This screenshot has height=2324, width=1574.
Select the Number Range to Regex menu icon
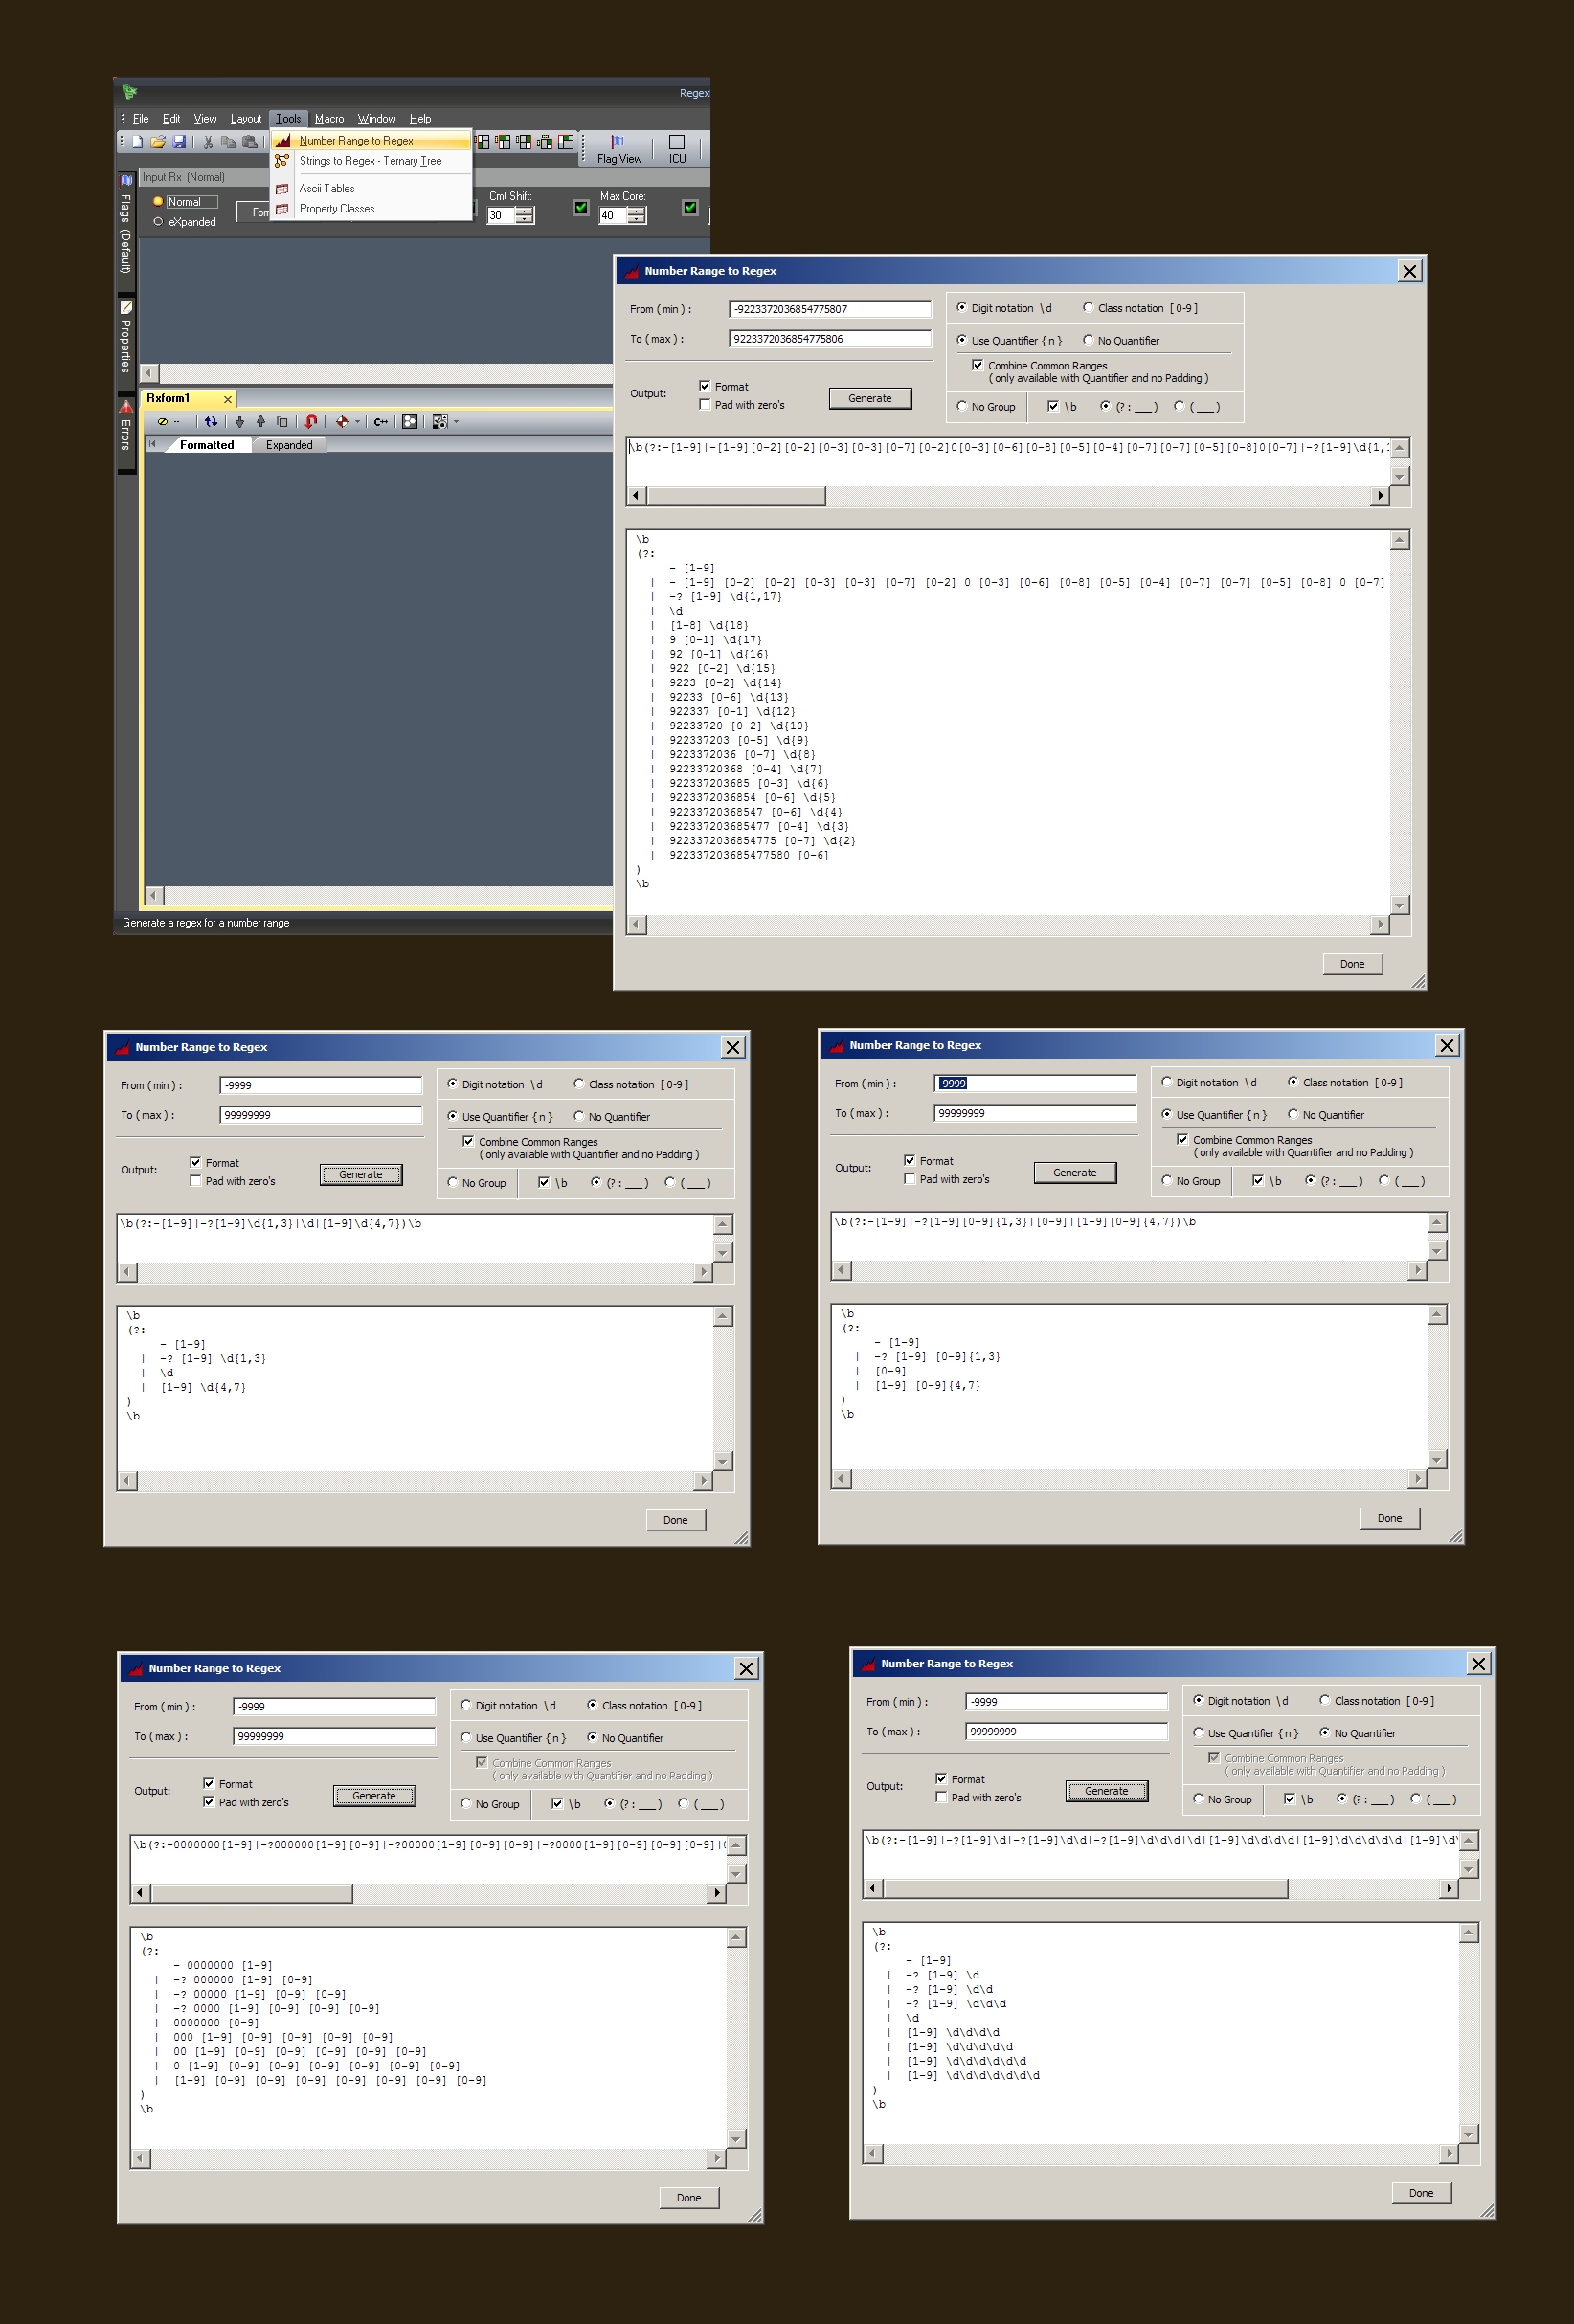coord(283,141)
